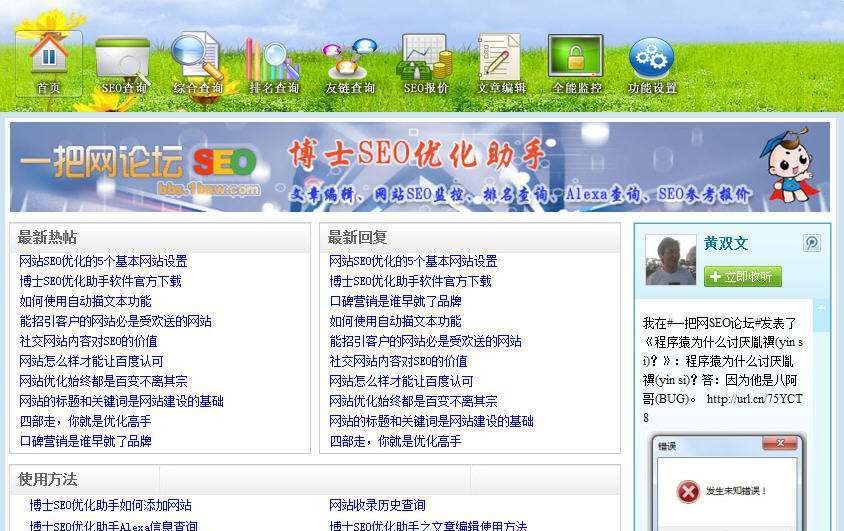844x531 pixels.
Task: Open 网站怎么样才能让百度认可 in 最新回复
Action: [401, 381]
